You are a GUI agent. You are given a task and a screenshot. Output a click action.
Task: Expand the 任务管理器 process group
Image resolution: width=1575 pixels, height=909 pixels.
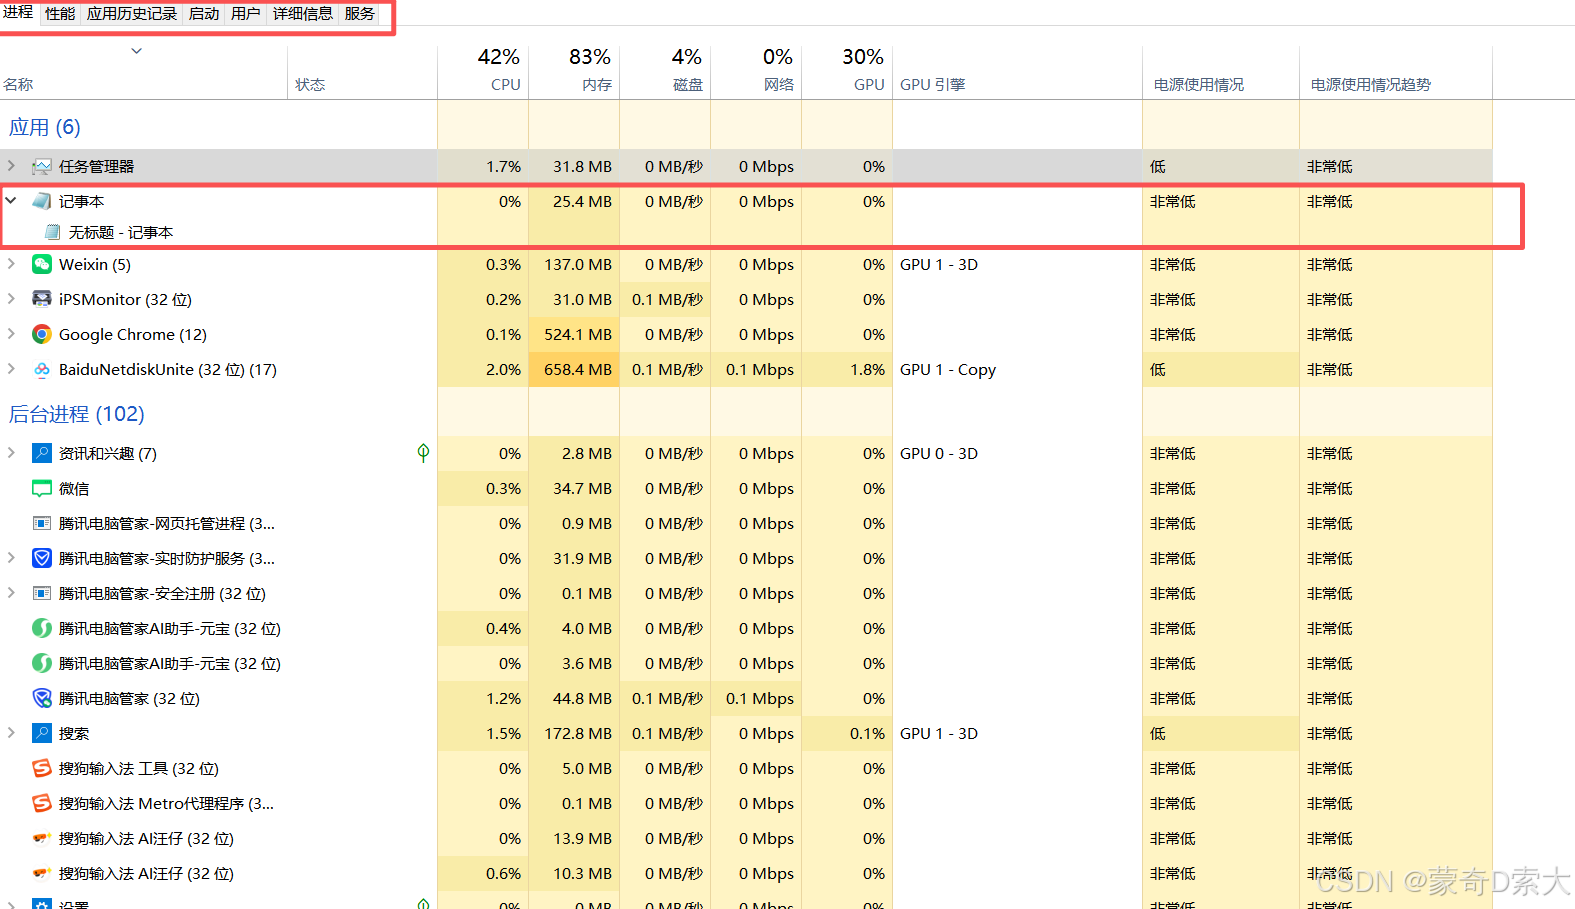[11, 166]
